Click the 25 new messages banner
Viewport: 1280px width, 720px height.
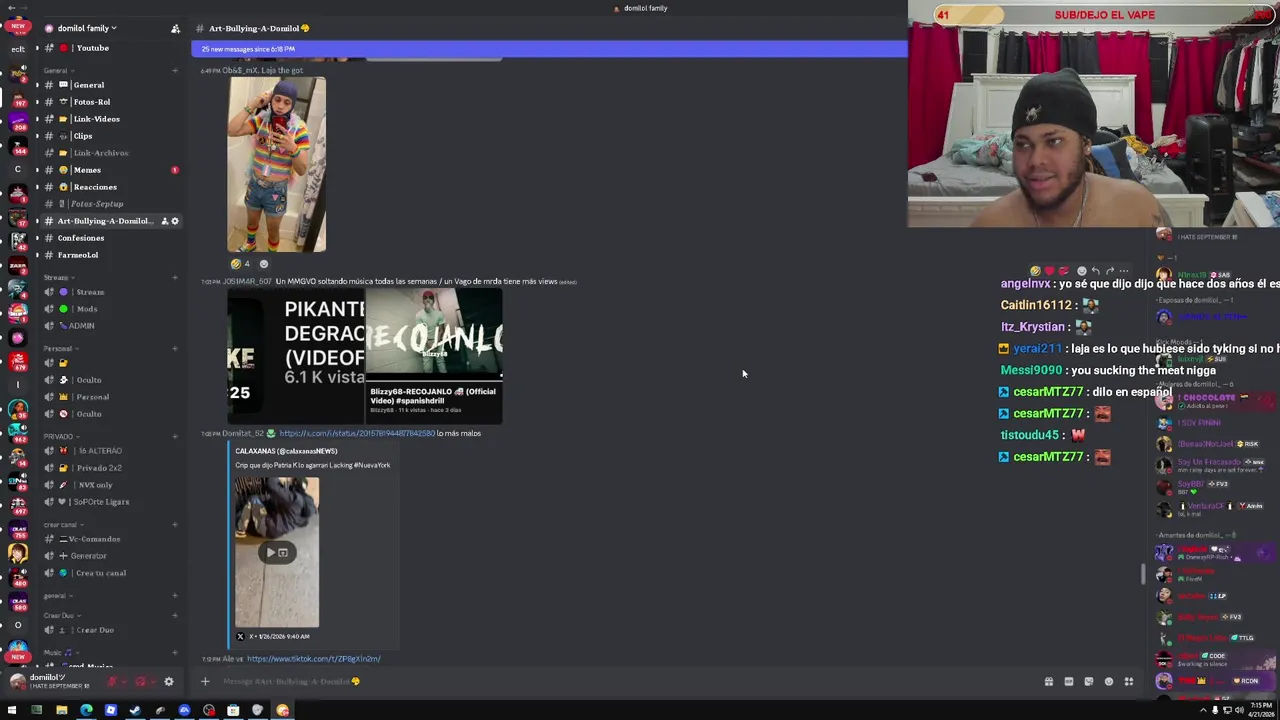tap(549, 49)
